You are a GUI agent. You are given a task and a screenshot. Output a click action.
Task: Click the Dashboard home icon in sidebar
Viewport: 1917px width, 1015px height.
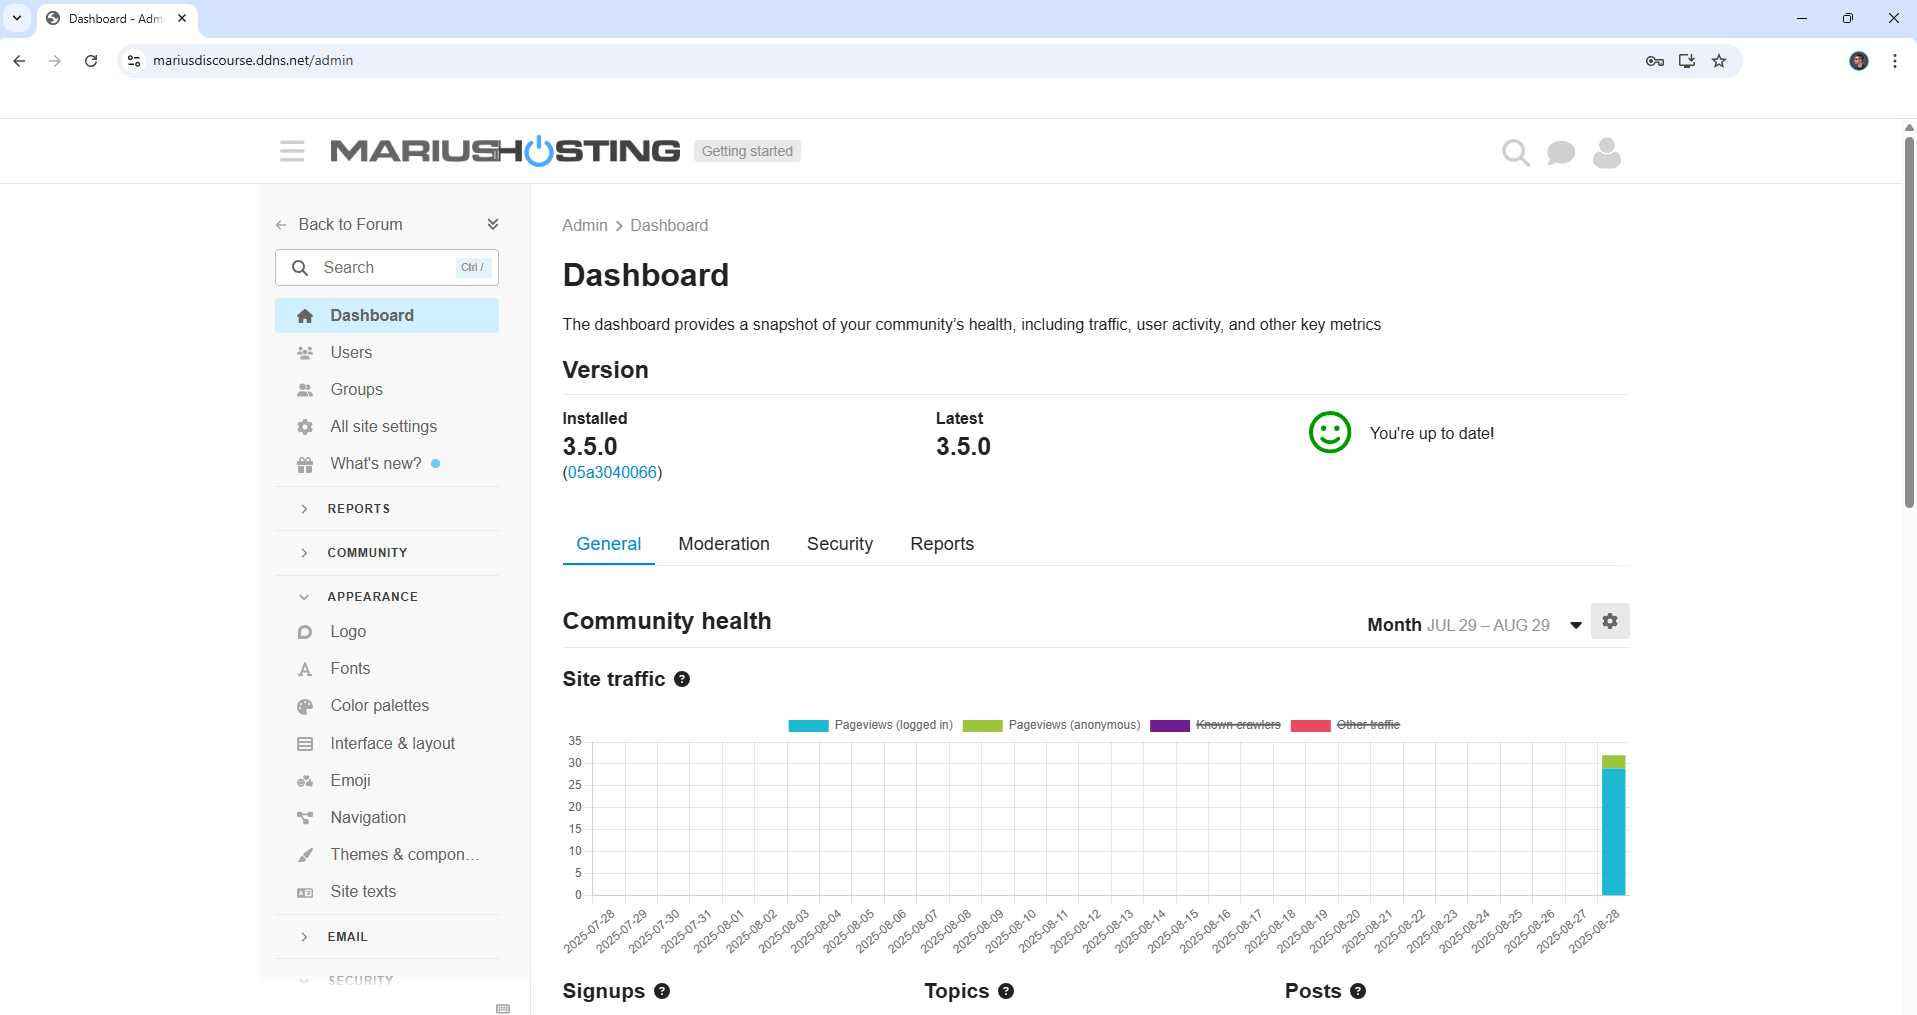tap(305, 316)
